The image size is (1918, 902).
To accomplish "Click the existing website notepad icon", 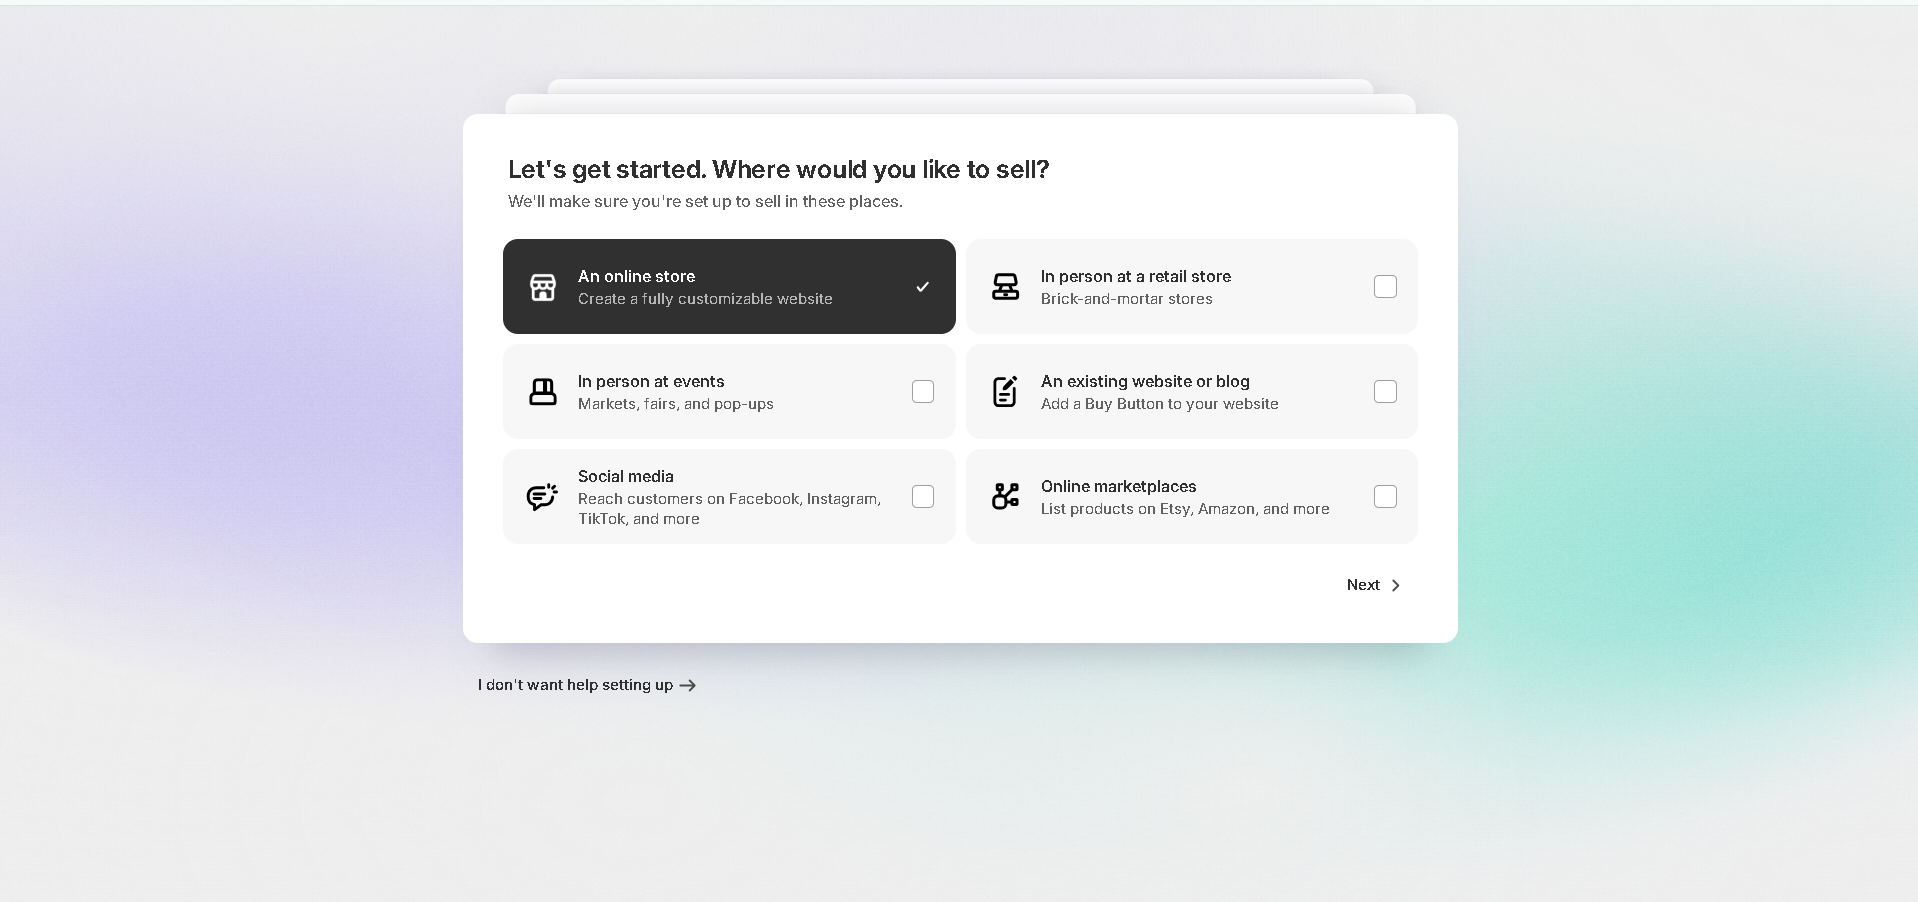I will [x=1005, y=392].
